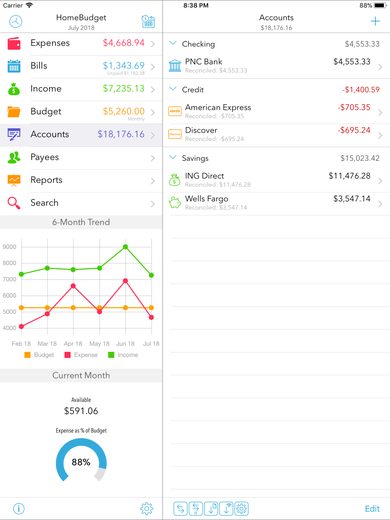Open the Reports section

(x=81, y=180)
